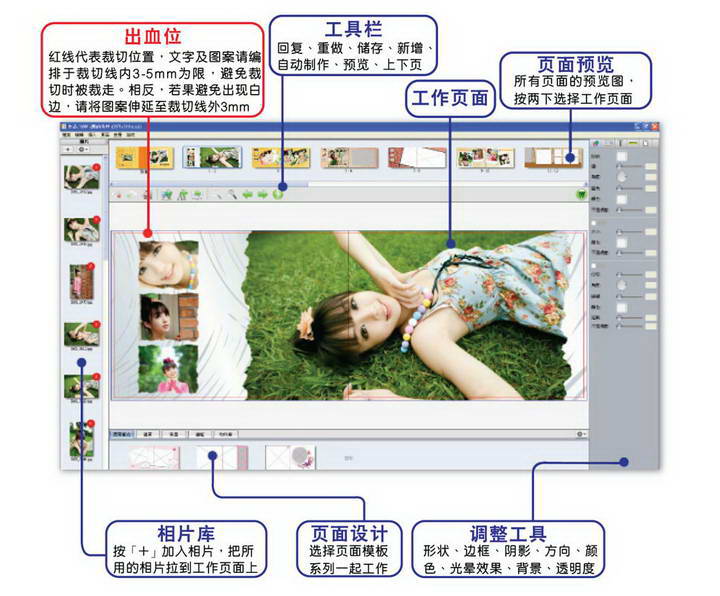The width and height of the screenshot is (720, 596).
Task: Click the brick wall portrait on work page
Action: 169,317
